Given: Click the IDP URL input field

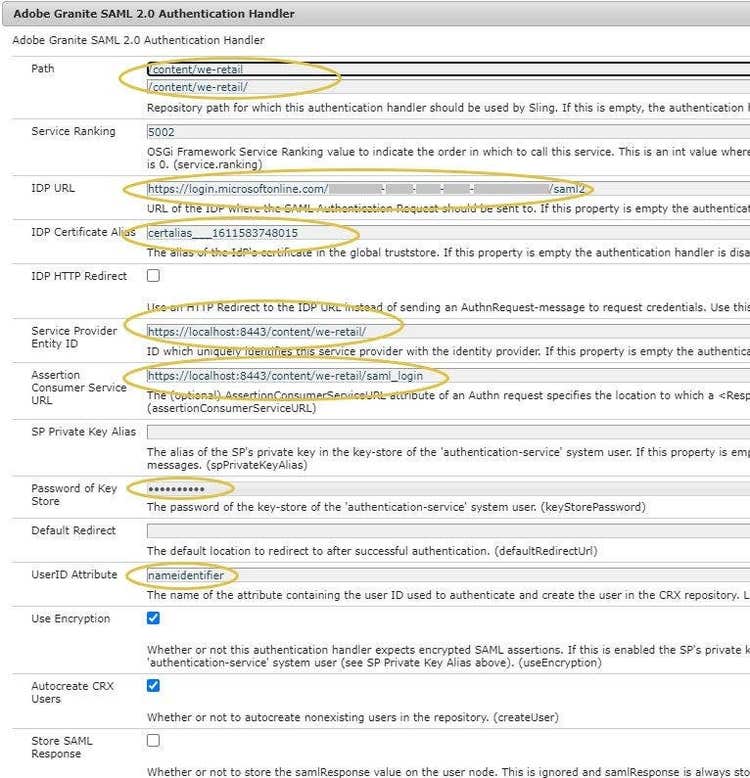Looking at the screenshot, I should tap(440, 188).
